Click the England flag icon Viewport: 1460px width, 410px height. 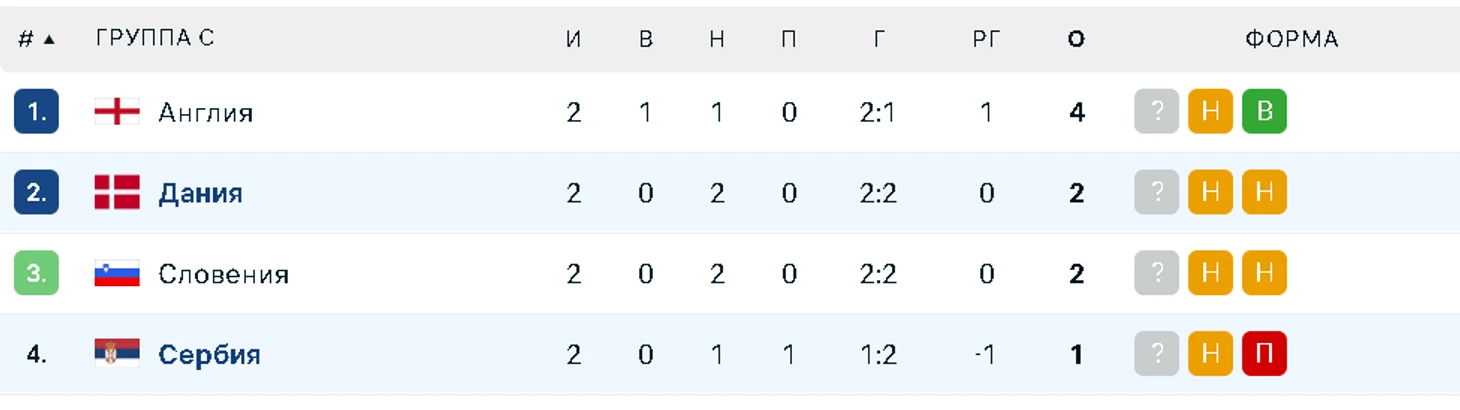[117, 112]
